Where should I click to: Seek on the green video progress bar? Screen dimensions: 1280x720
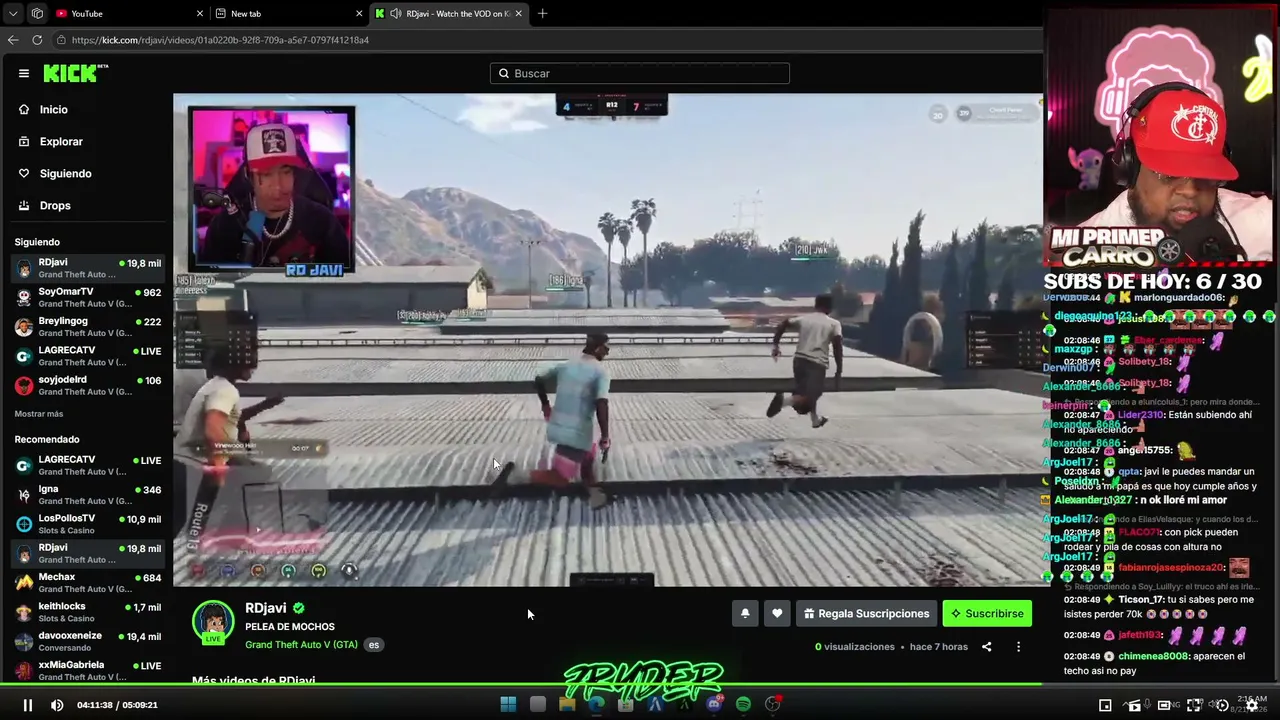coord(520,685)
